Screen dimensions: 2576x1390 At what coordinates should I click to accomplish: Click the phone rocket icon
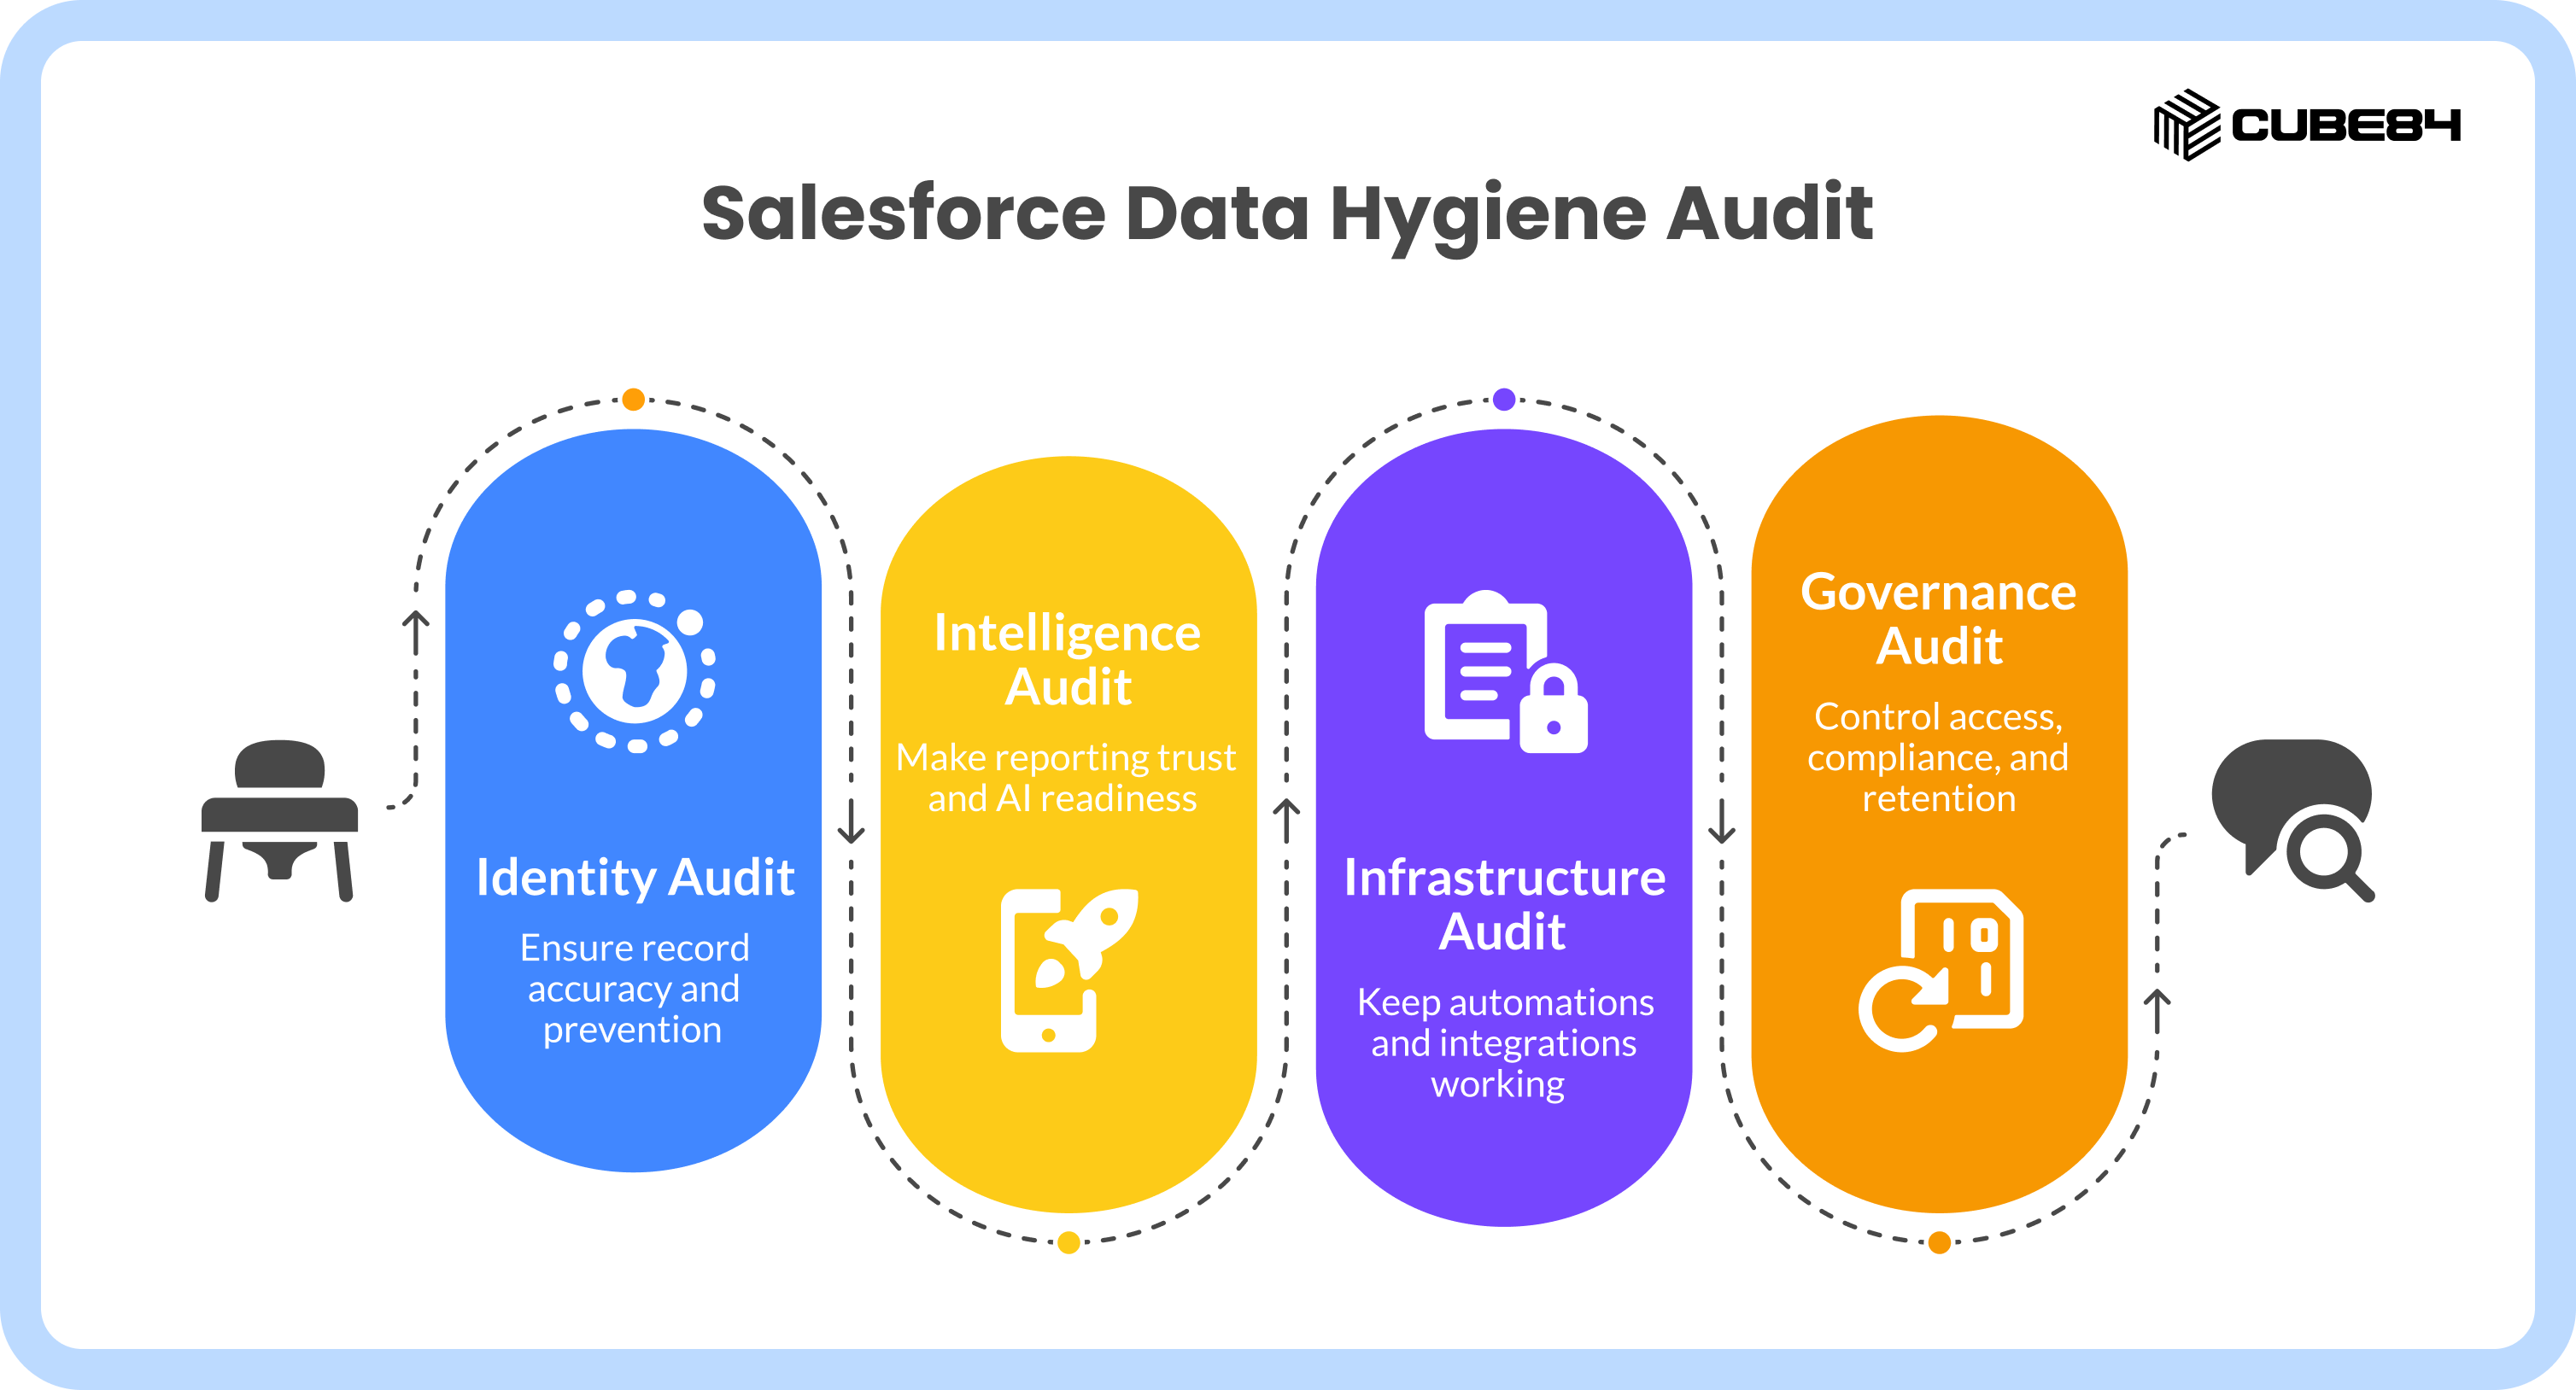click(x=1069, y=970)
